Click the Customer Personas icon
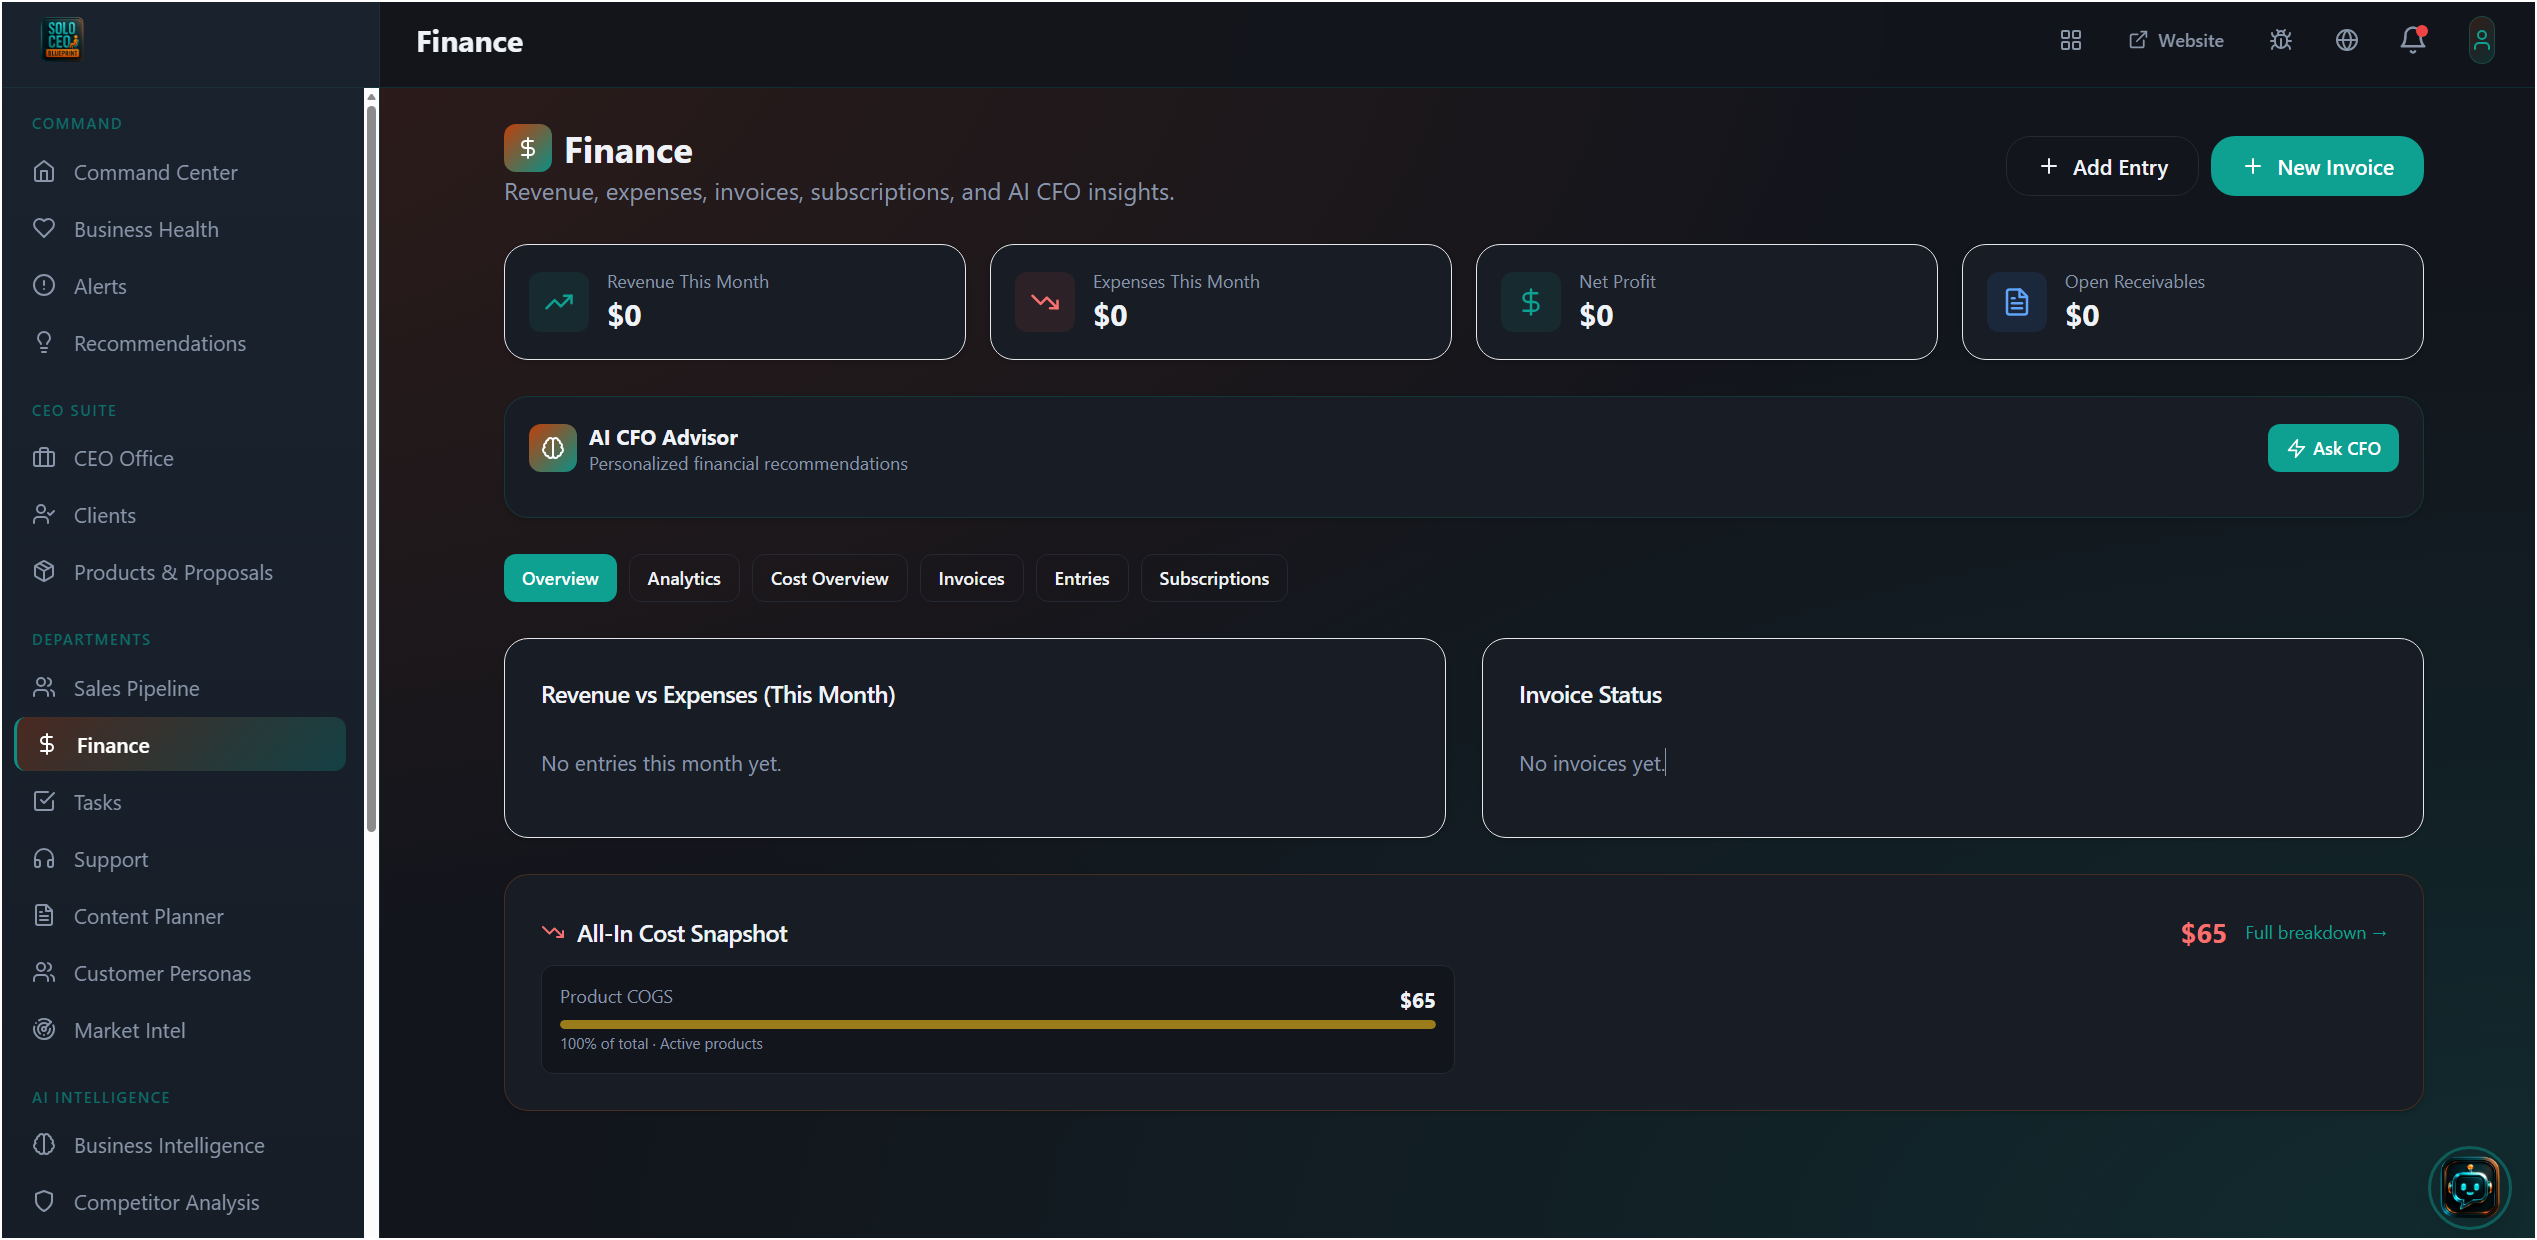The width and height of the screenshot is (2537, 1240). click(x=44, y=973)
